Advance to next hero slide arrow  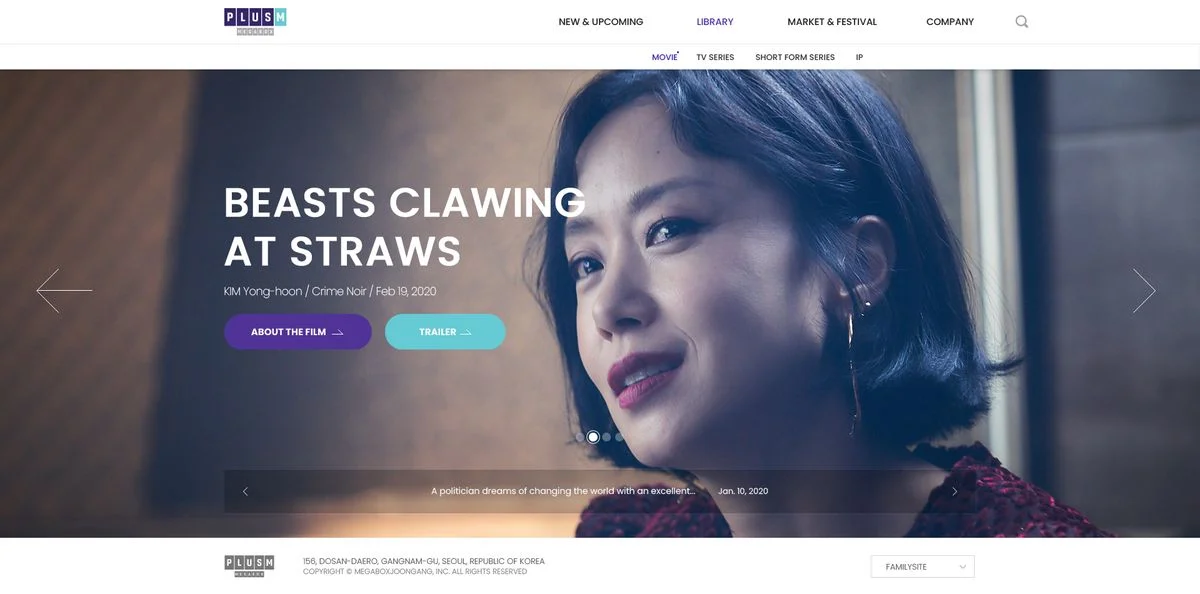click(1144, 290)
